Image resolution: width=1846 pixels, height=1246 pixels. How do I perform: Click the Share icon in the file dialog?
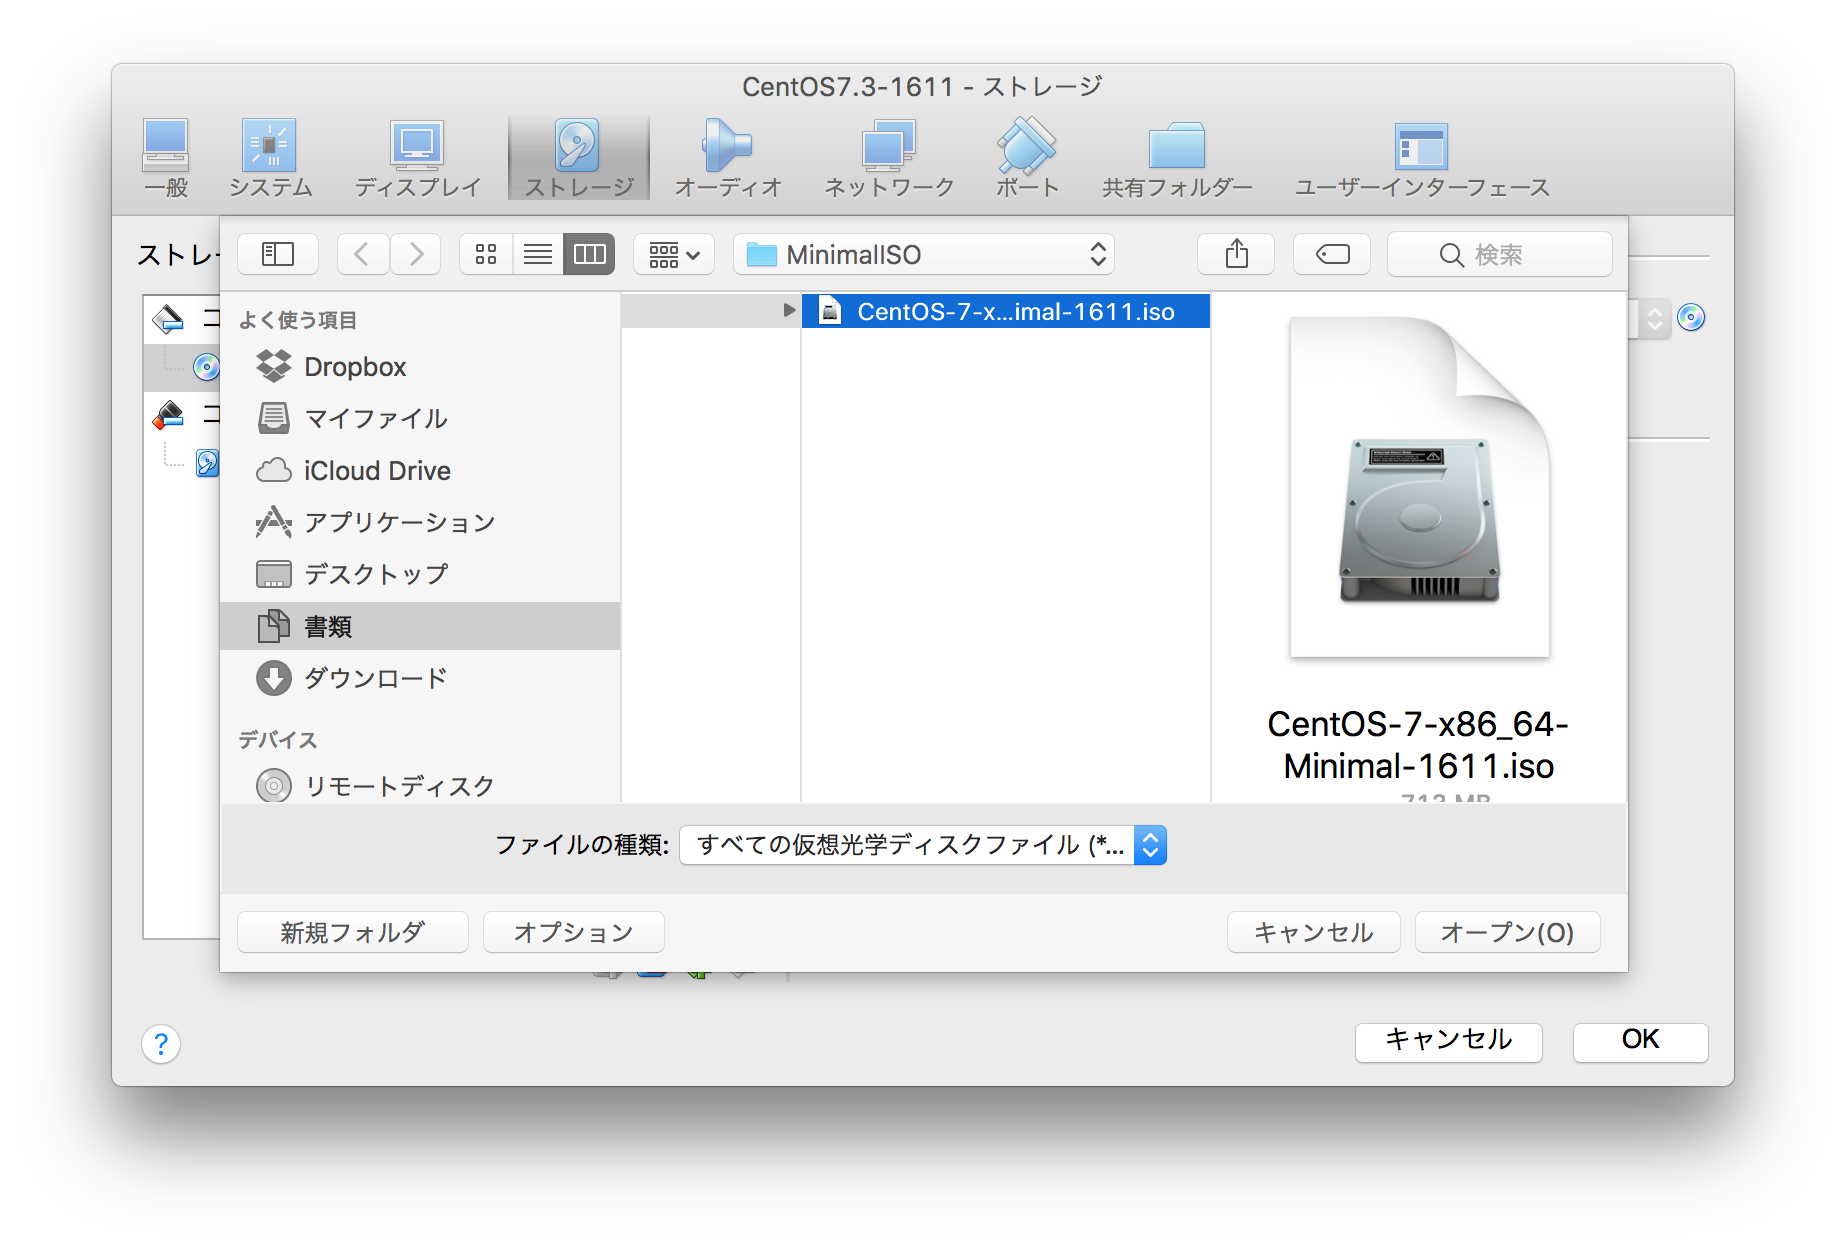(x=1236, y=254)
